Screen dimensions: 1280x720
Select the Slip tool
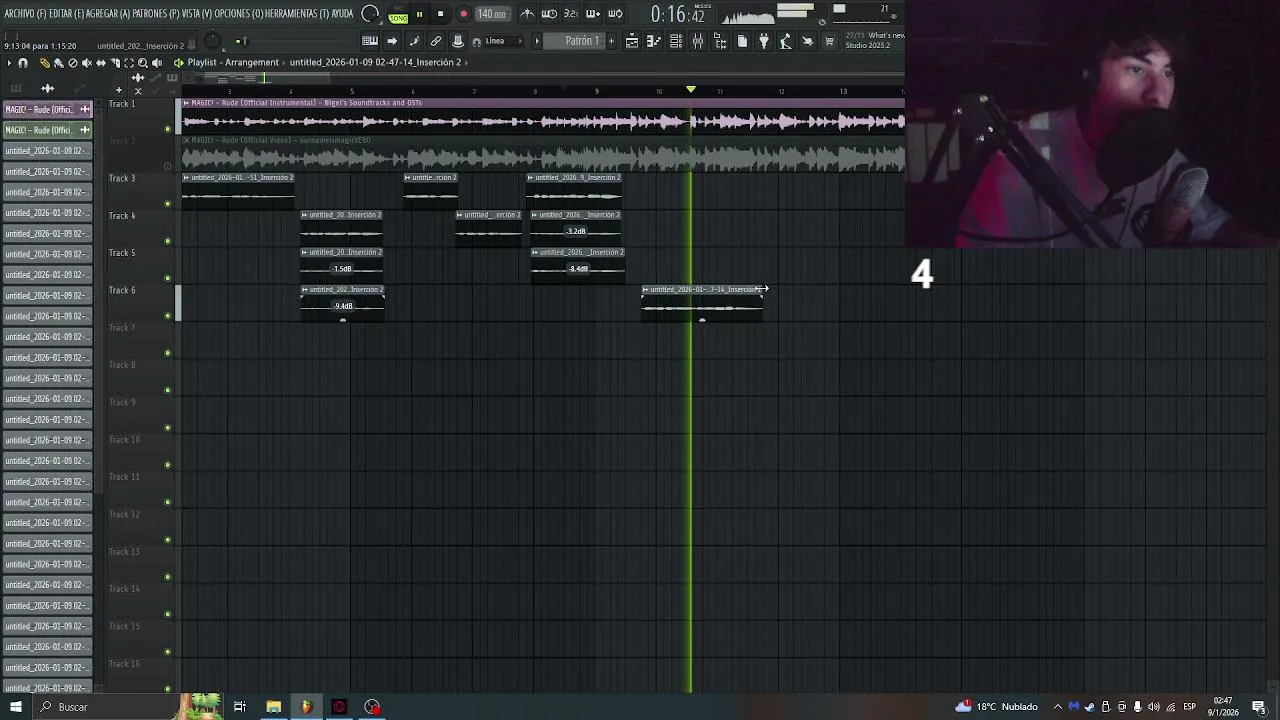click(x=101, y=63)
